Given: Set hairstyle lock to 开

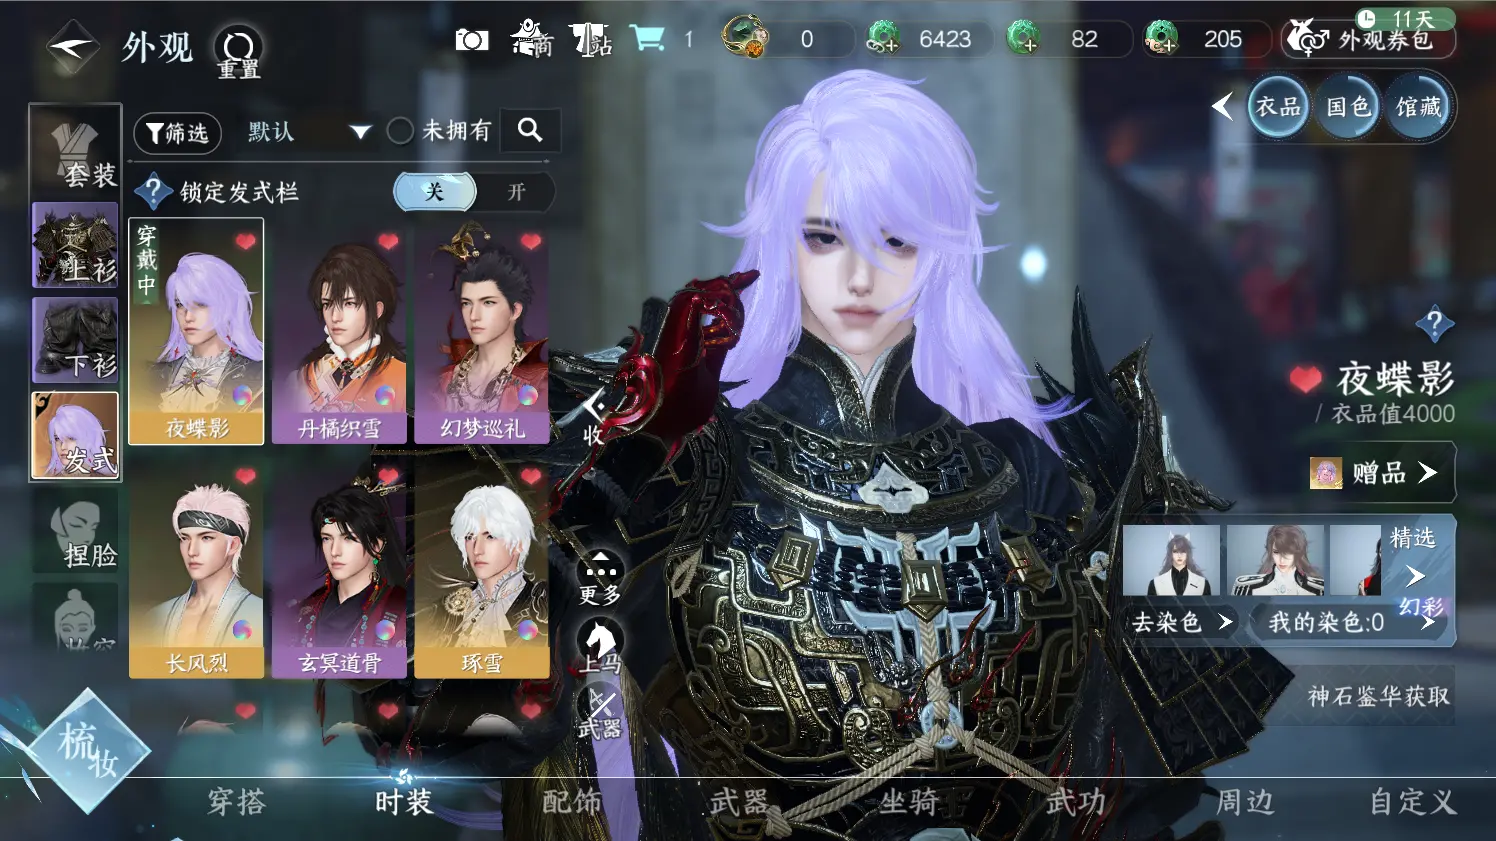Looking at the screenshot, I should pyautogui.click(x=516, y=191).
